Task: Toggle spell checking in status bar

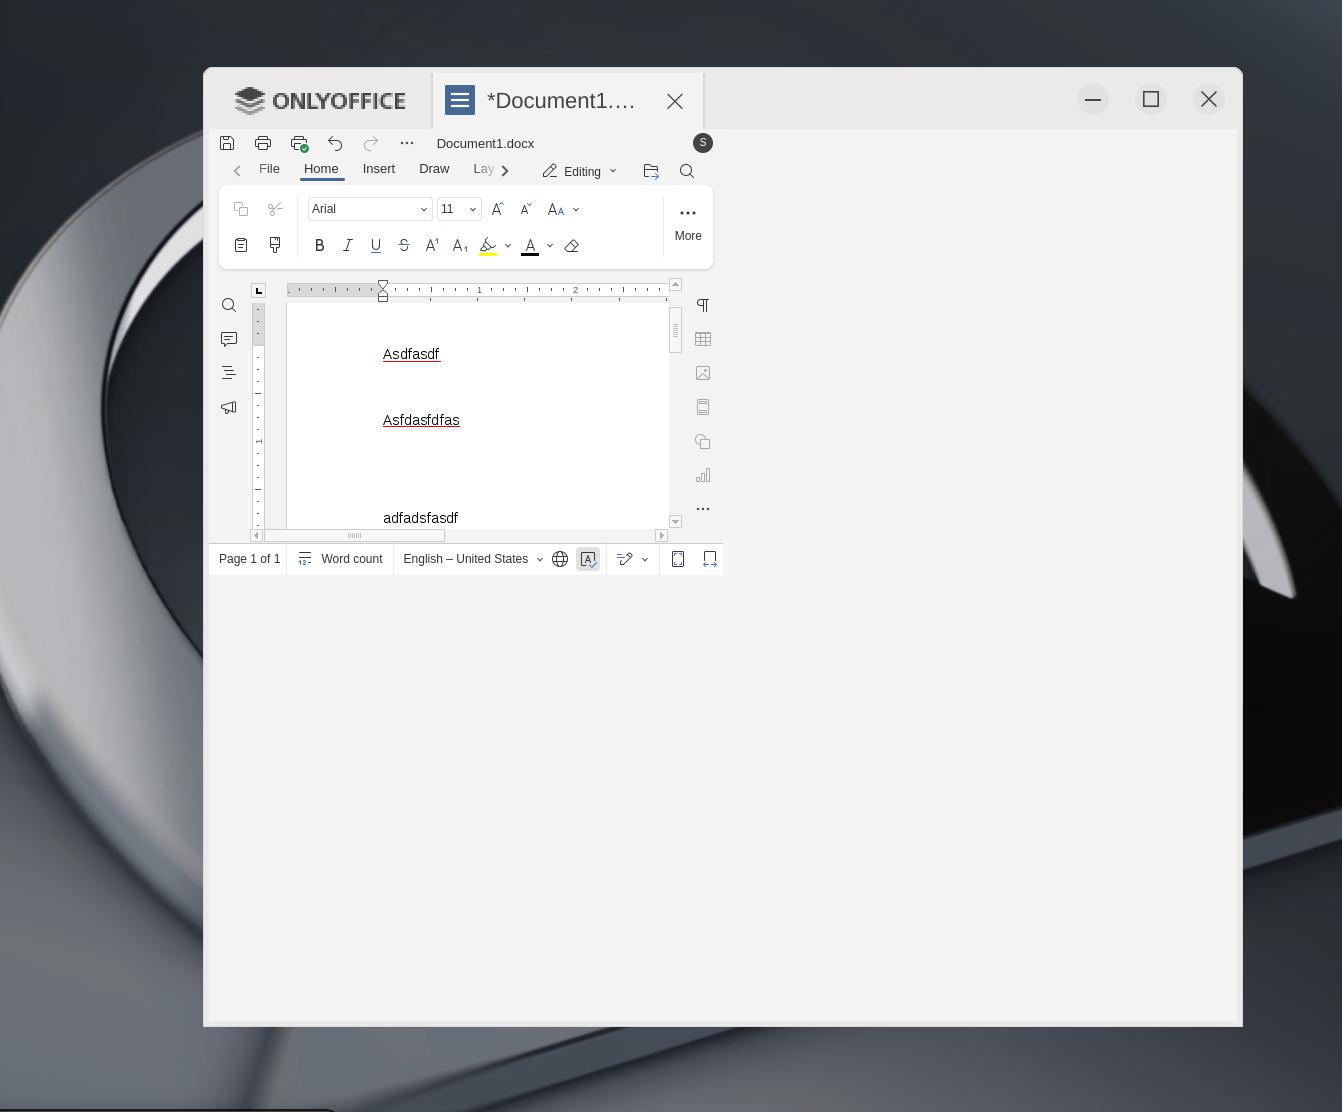Action: 588,559
